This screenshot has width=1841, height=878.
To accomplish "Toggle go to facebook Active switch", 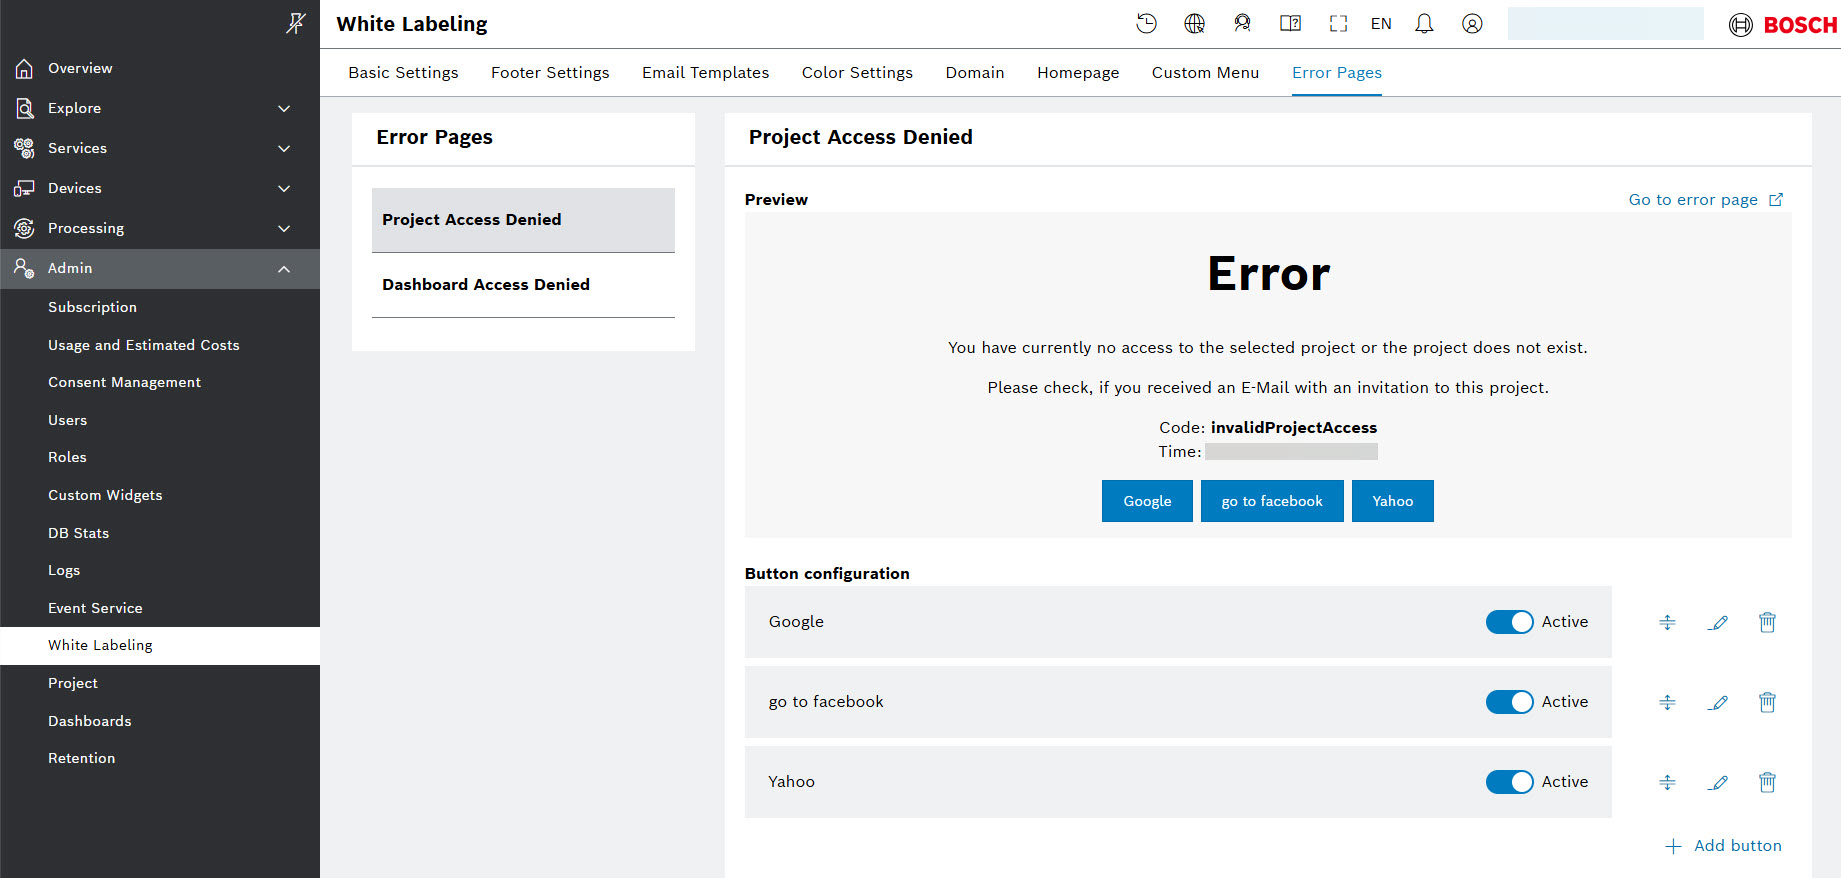I will pos(1509,702).
